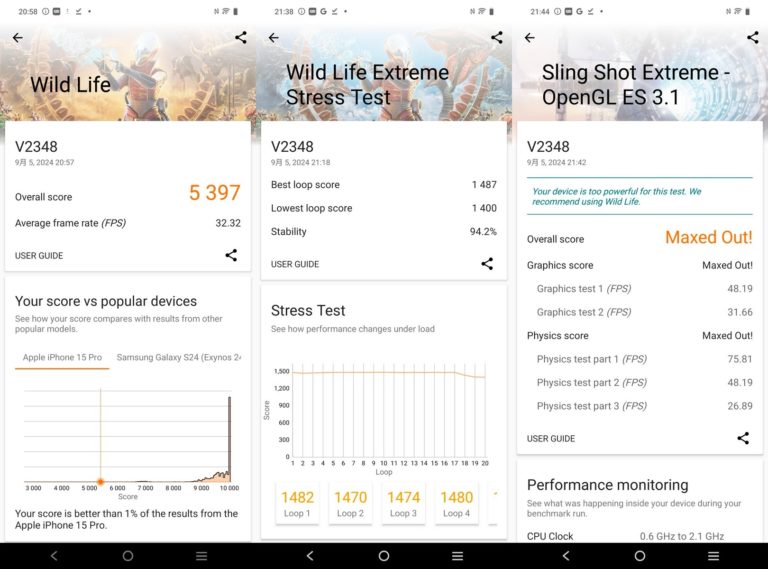Open the Loop 4 card showing 1480
Image resolution: width=768 pixels, height=569 pixels.
tap(456, 503)
